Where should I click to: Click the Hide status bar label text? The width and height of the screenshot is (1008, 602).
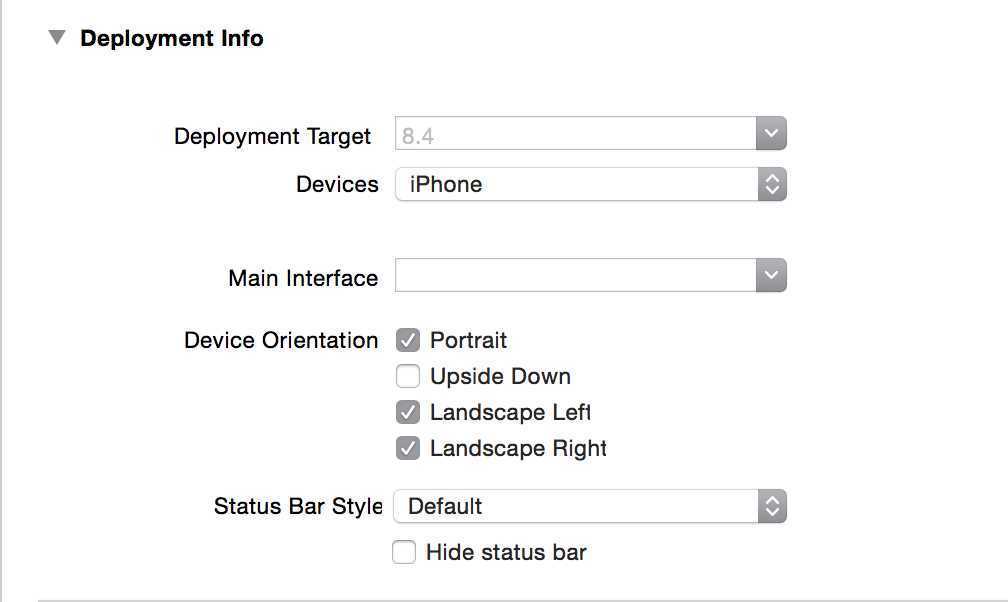pos(506,552)
